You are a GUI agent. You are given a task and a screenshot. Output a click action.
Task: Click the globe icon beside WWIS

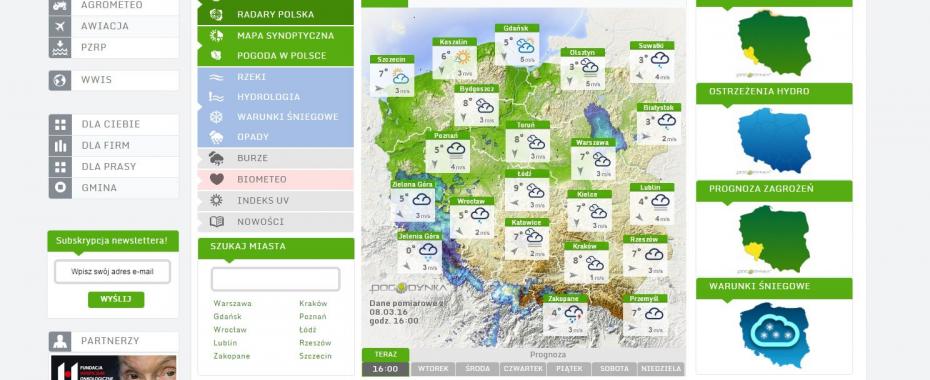click(60, 80)
